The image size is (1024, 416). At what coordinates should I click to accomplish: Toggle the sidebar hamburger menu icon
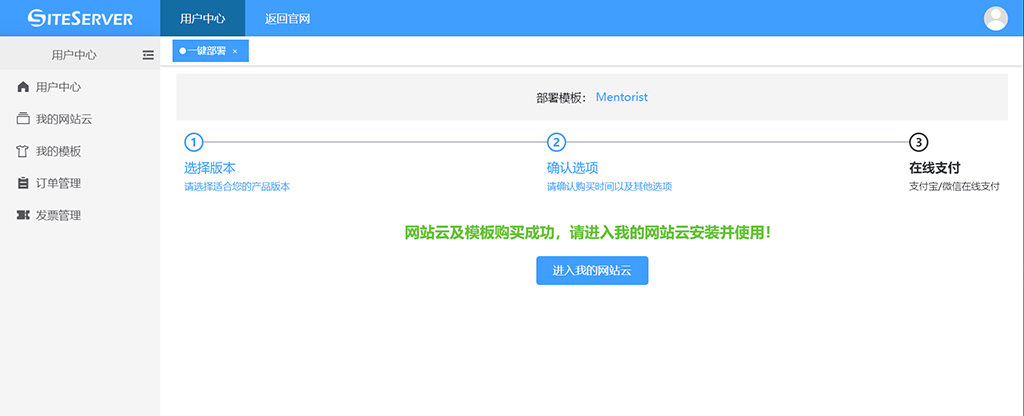148,55
